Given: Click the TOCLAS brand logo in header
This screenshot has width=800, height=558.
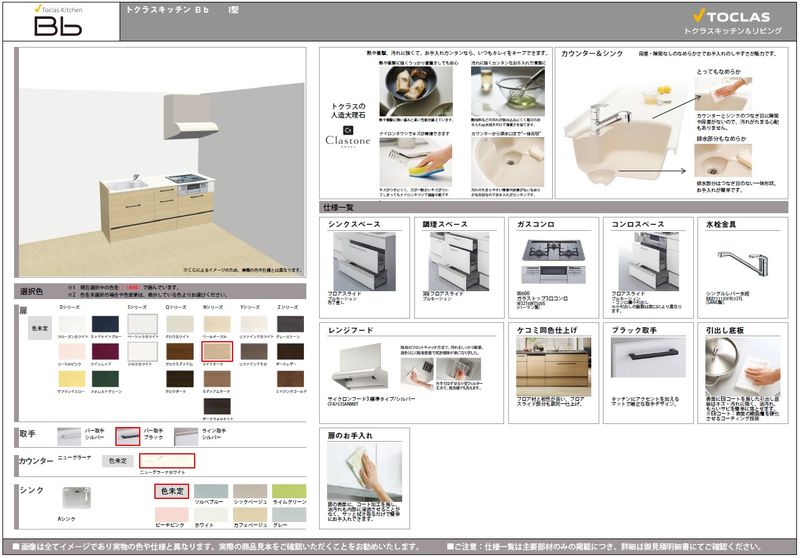Looking at the screenshot, I should click(x=732, y=17).
